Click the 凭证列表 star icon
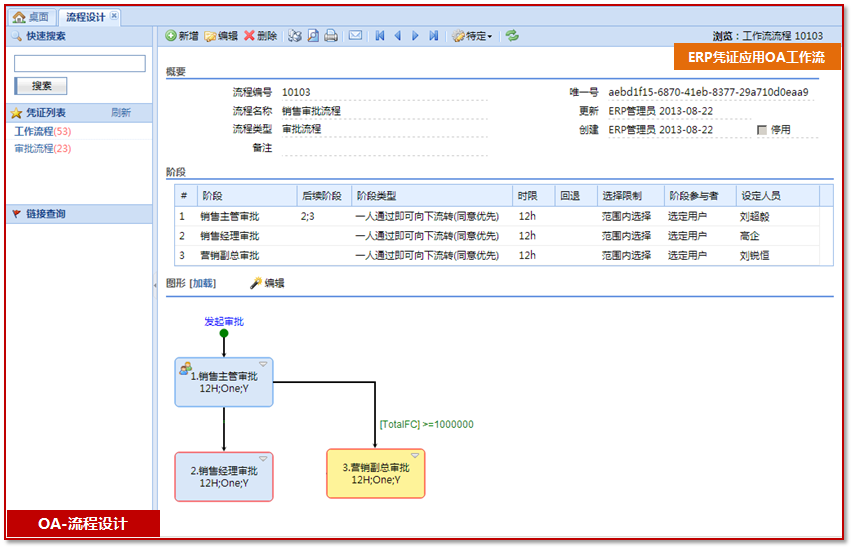 coord(16,113)
